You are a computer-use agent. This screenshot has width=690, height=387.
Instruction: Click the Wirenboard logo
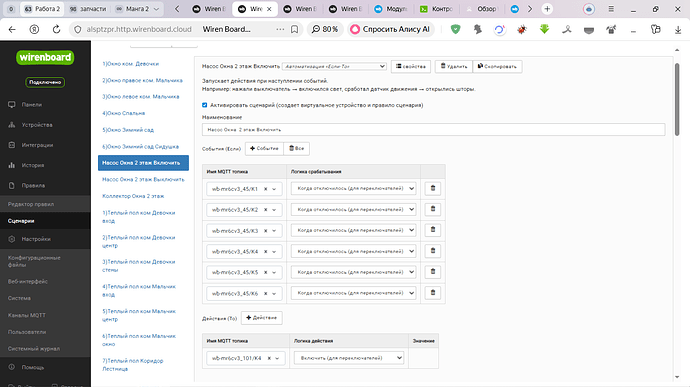click(x=45, y=57)
